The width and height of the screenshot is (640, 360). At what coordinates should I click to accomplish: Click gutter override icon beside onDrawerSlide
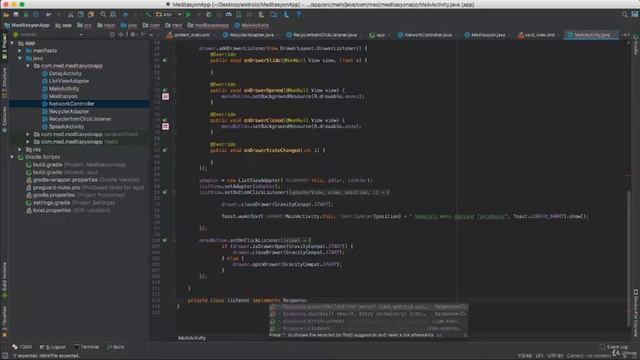tap(165, 60)
